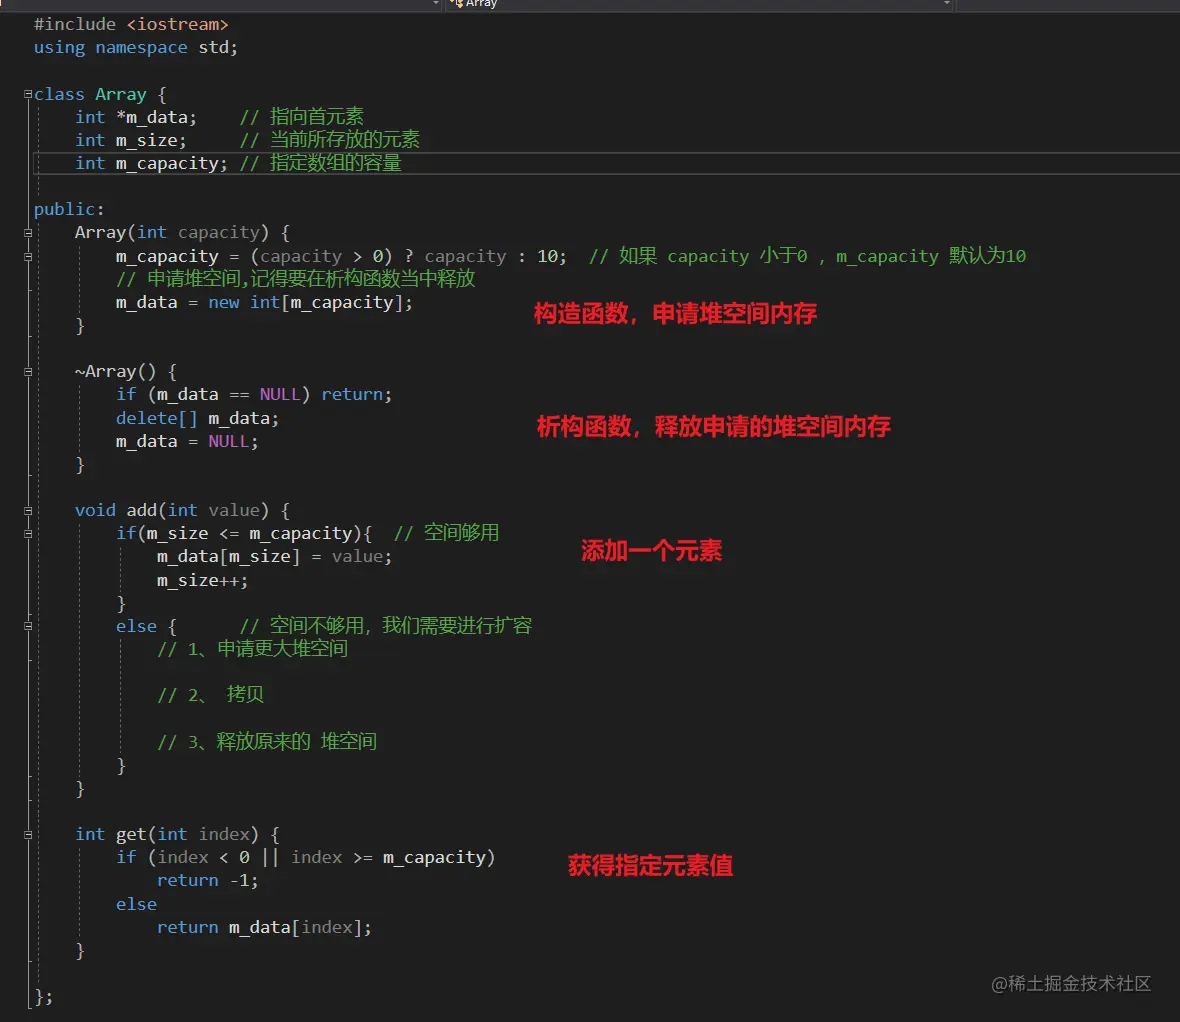Click the public: access specifier

coord(68,209)
